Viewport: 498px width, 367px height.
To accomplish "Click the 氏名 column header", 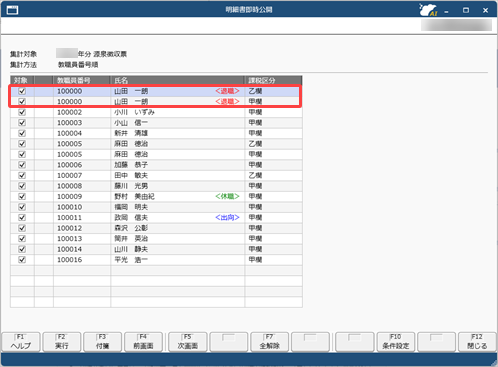I will pyautogui.click(x=177, y=80).
